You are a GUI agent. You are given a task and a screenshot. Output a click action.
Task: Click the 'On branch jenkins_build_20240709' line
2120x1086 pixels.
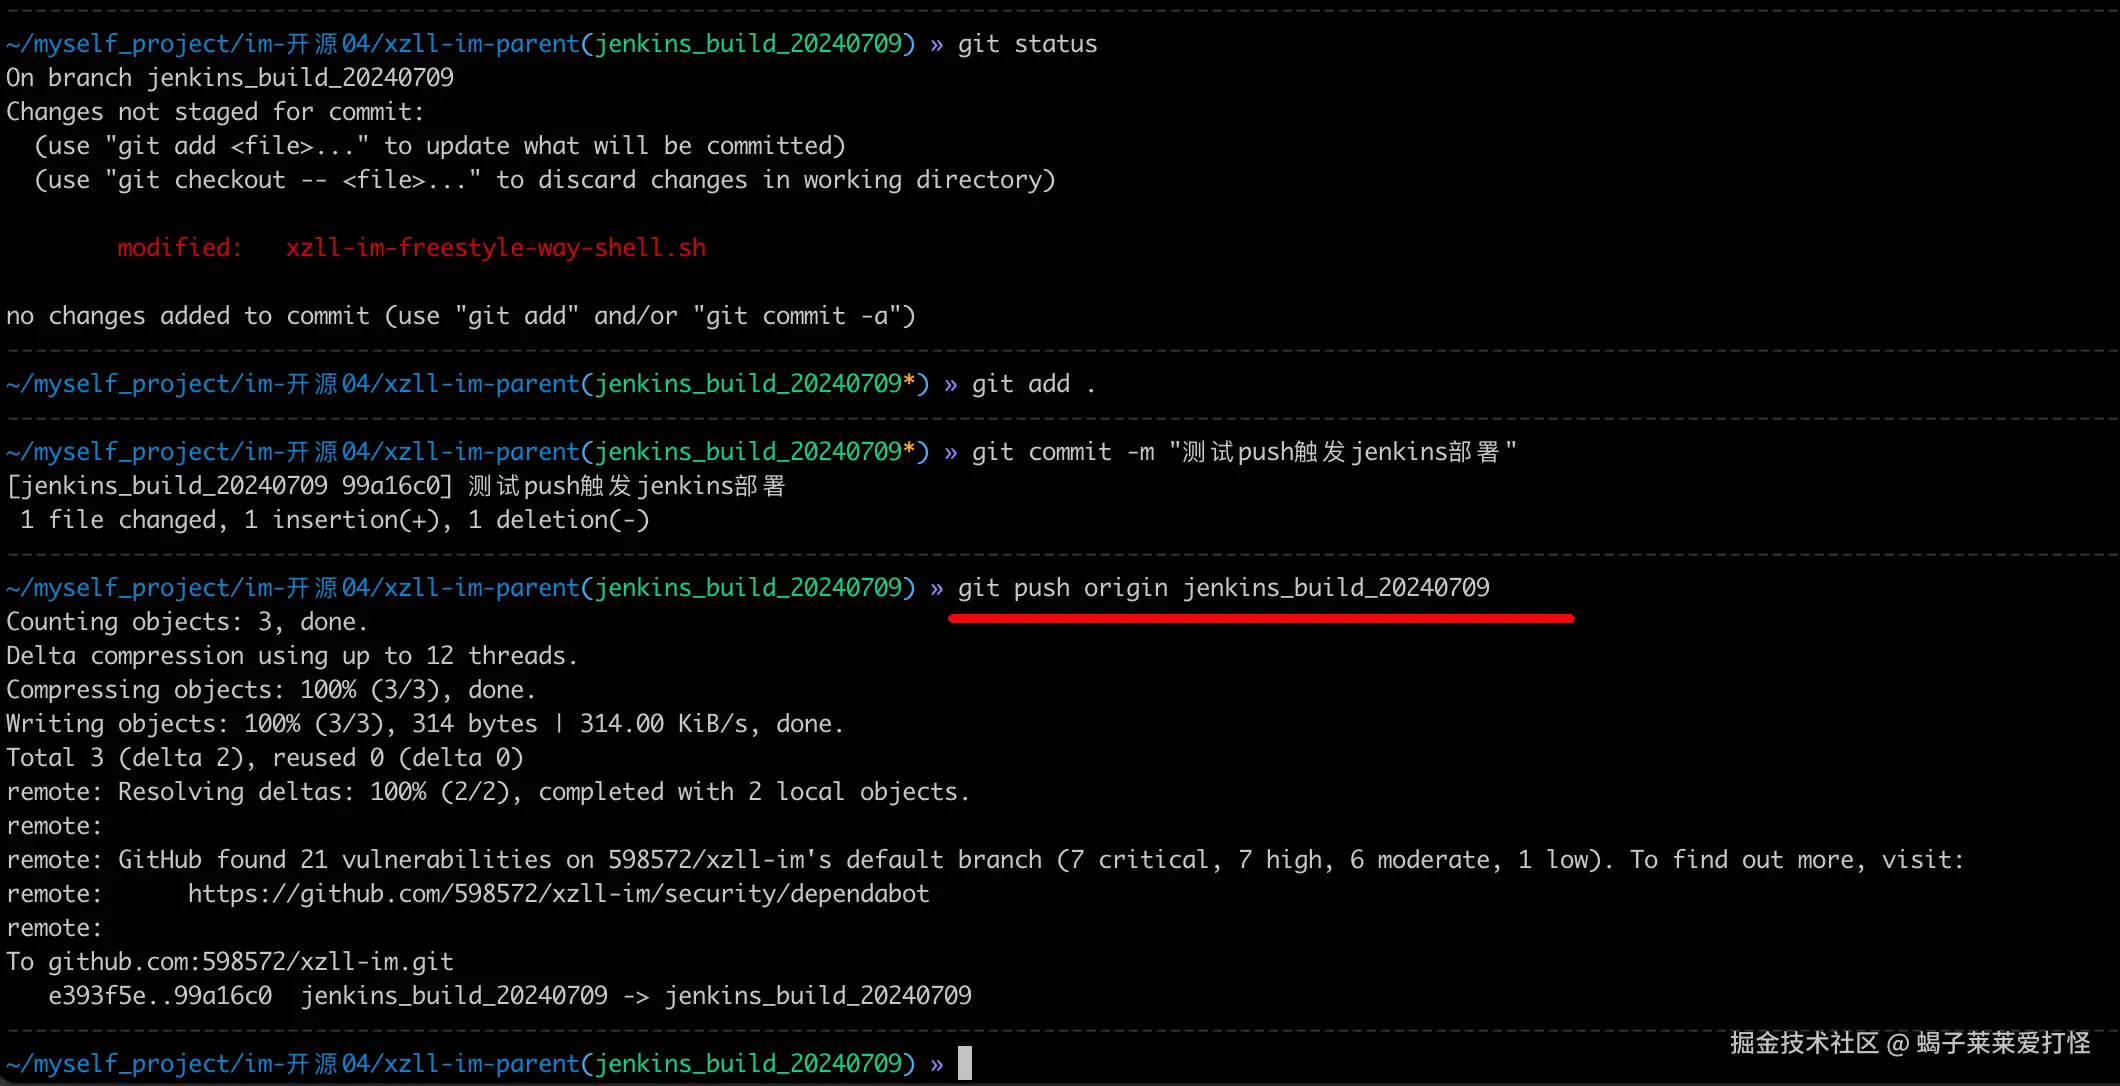coord(230,78)
